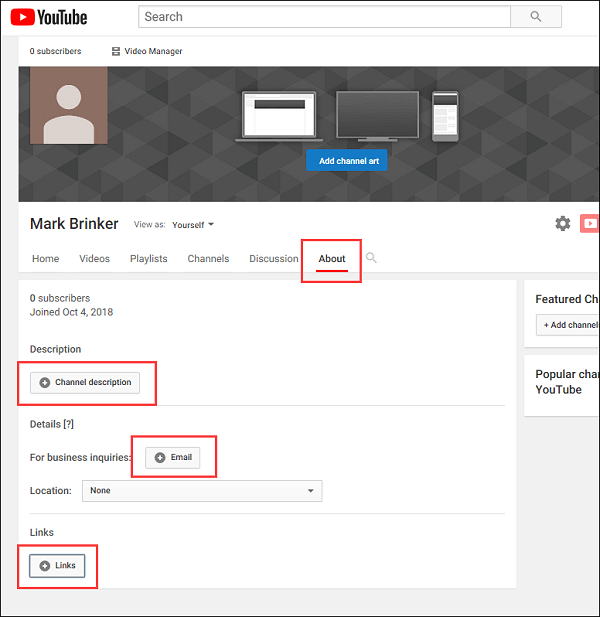This screenshot has height=617, width=600.
Task: Click the Add channels button
Action: (x=568, y=325)
